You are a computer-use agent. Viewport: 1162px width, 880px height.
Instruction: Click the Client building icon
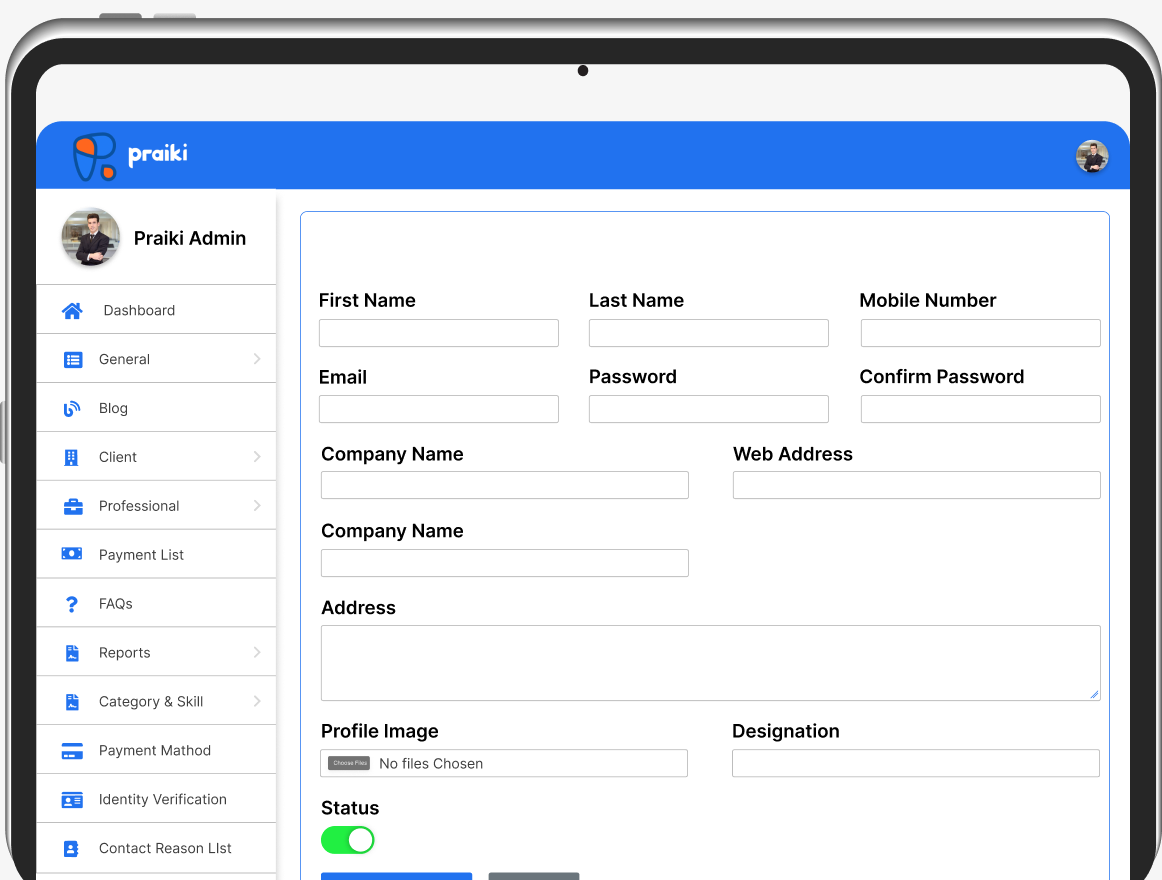click(x=71, y=457)
